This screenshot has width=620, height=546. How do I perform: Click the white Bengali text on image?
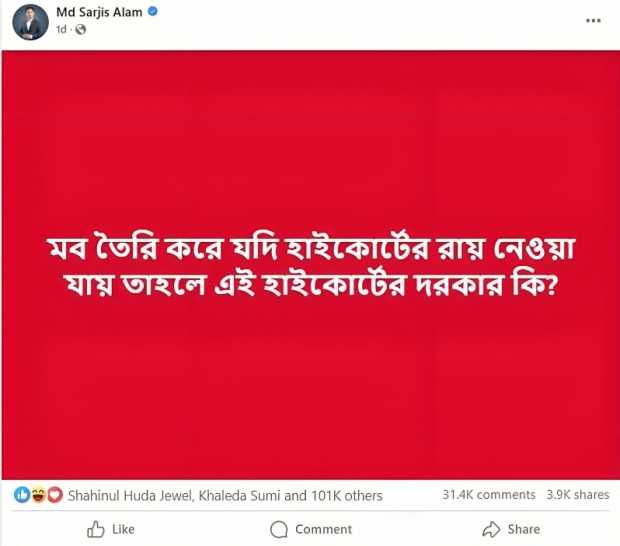tap(311, 266)
